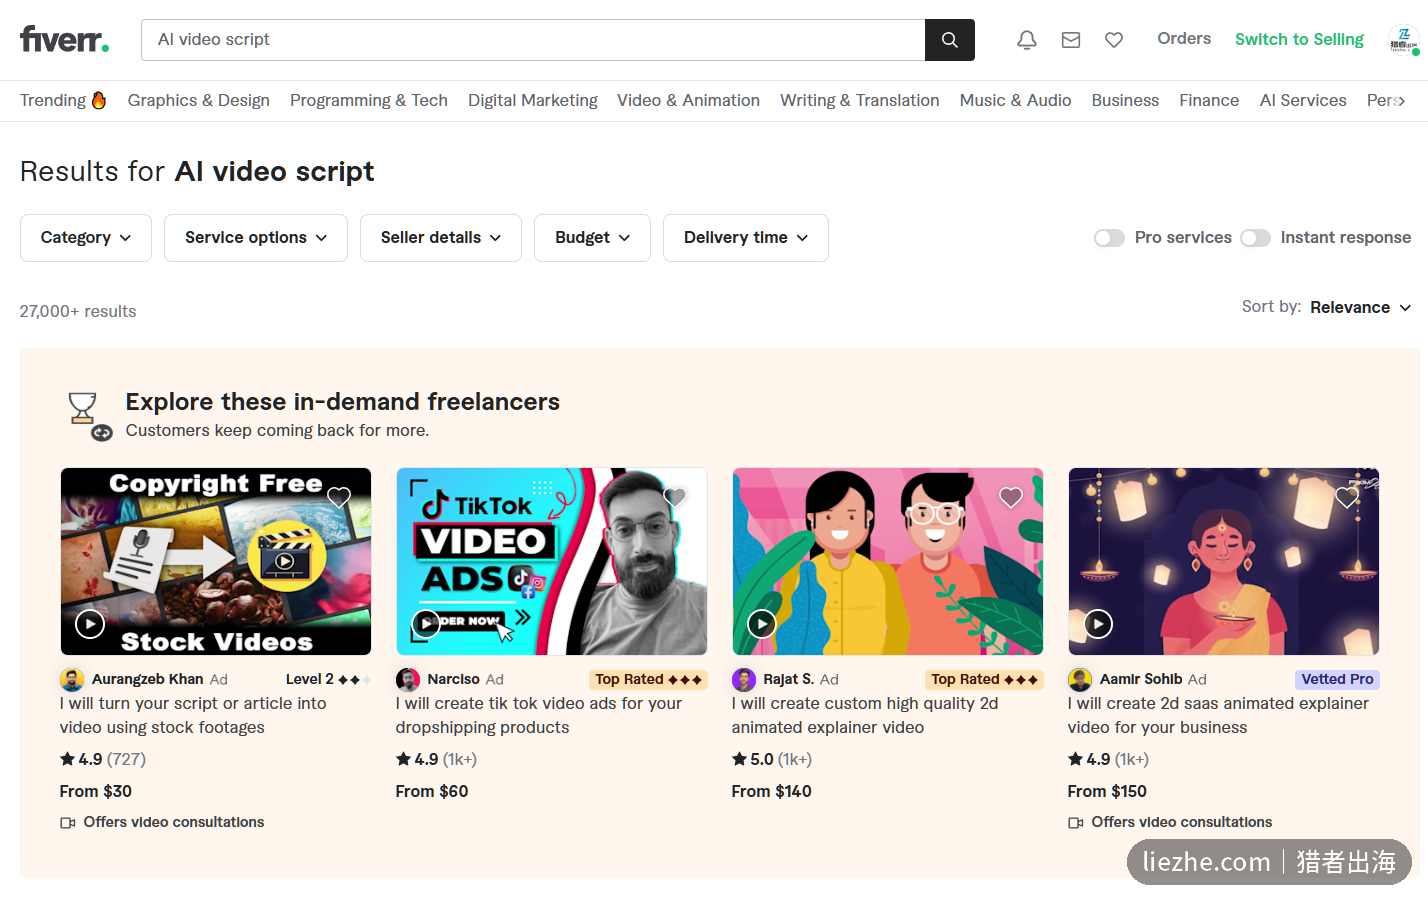1428x901 pixels.
Task: Favorite the TikTok Video Ads gig
Action: click(x=675, y=497)
